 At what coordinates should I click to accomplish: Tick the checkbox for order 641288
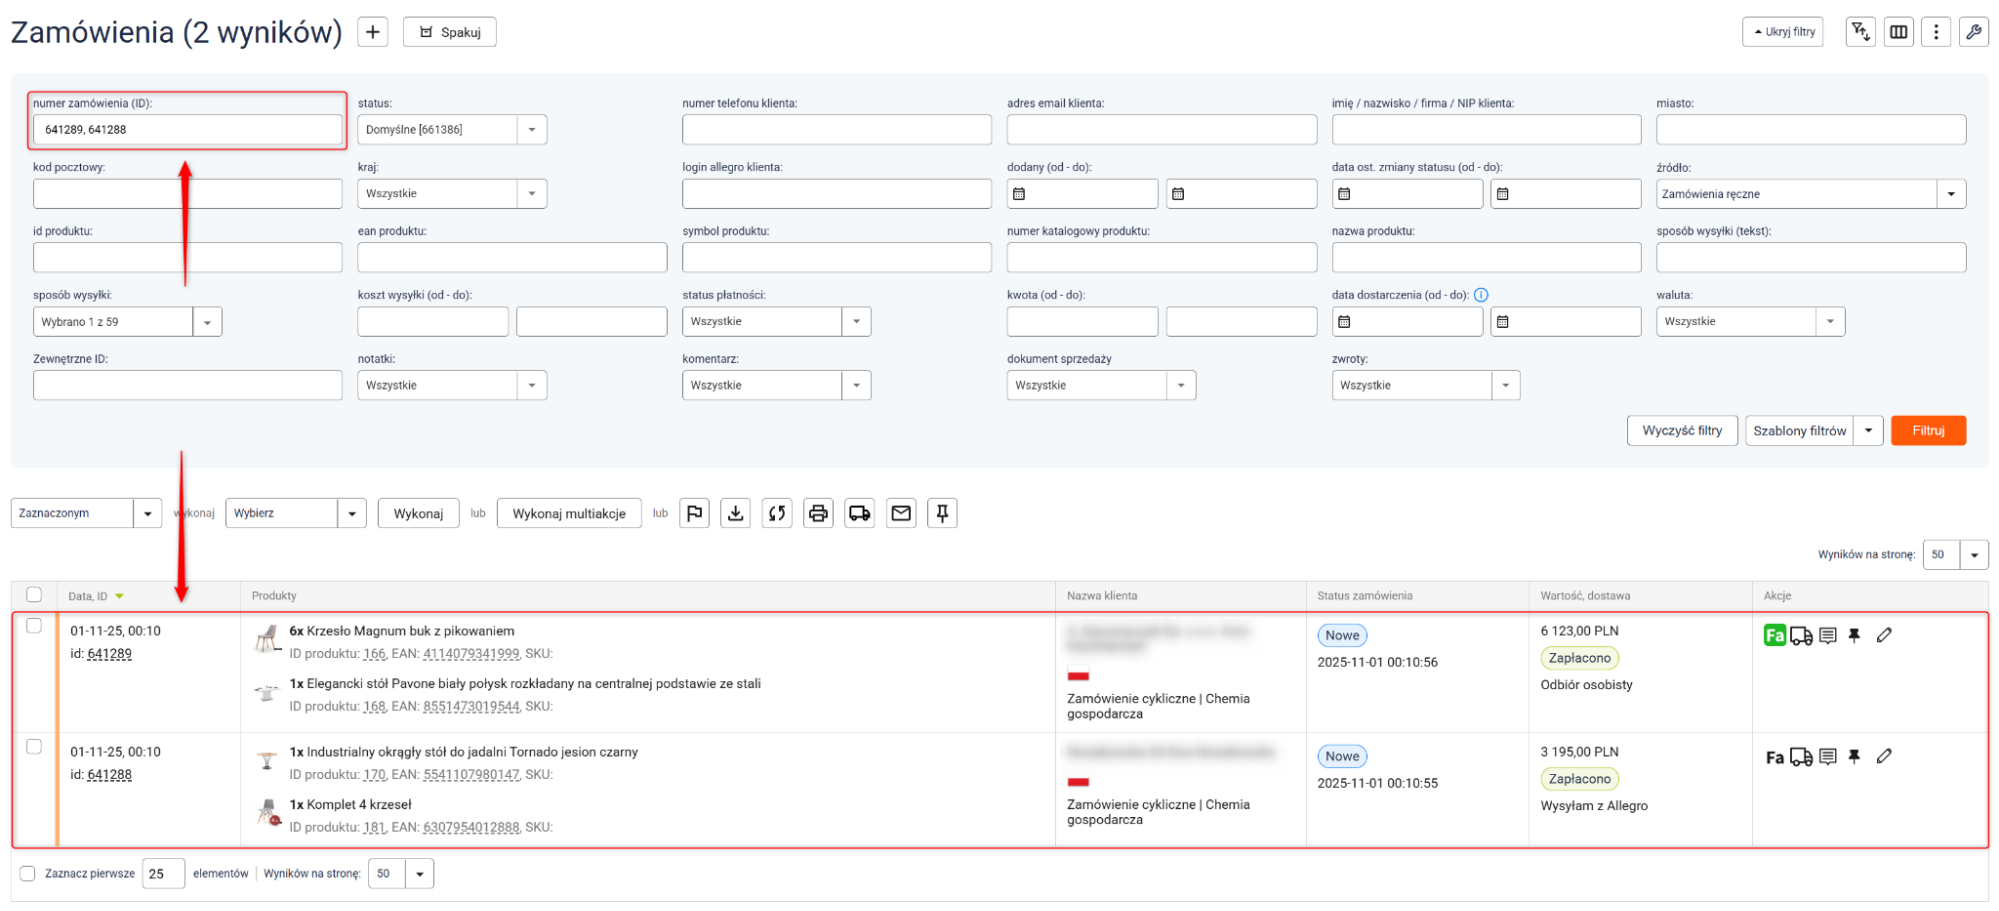[34, 747]
